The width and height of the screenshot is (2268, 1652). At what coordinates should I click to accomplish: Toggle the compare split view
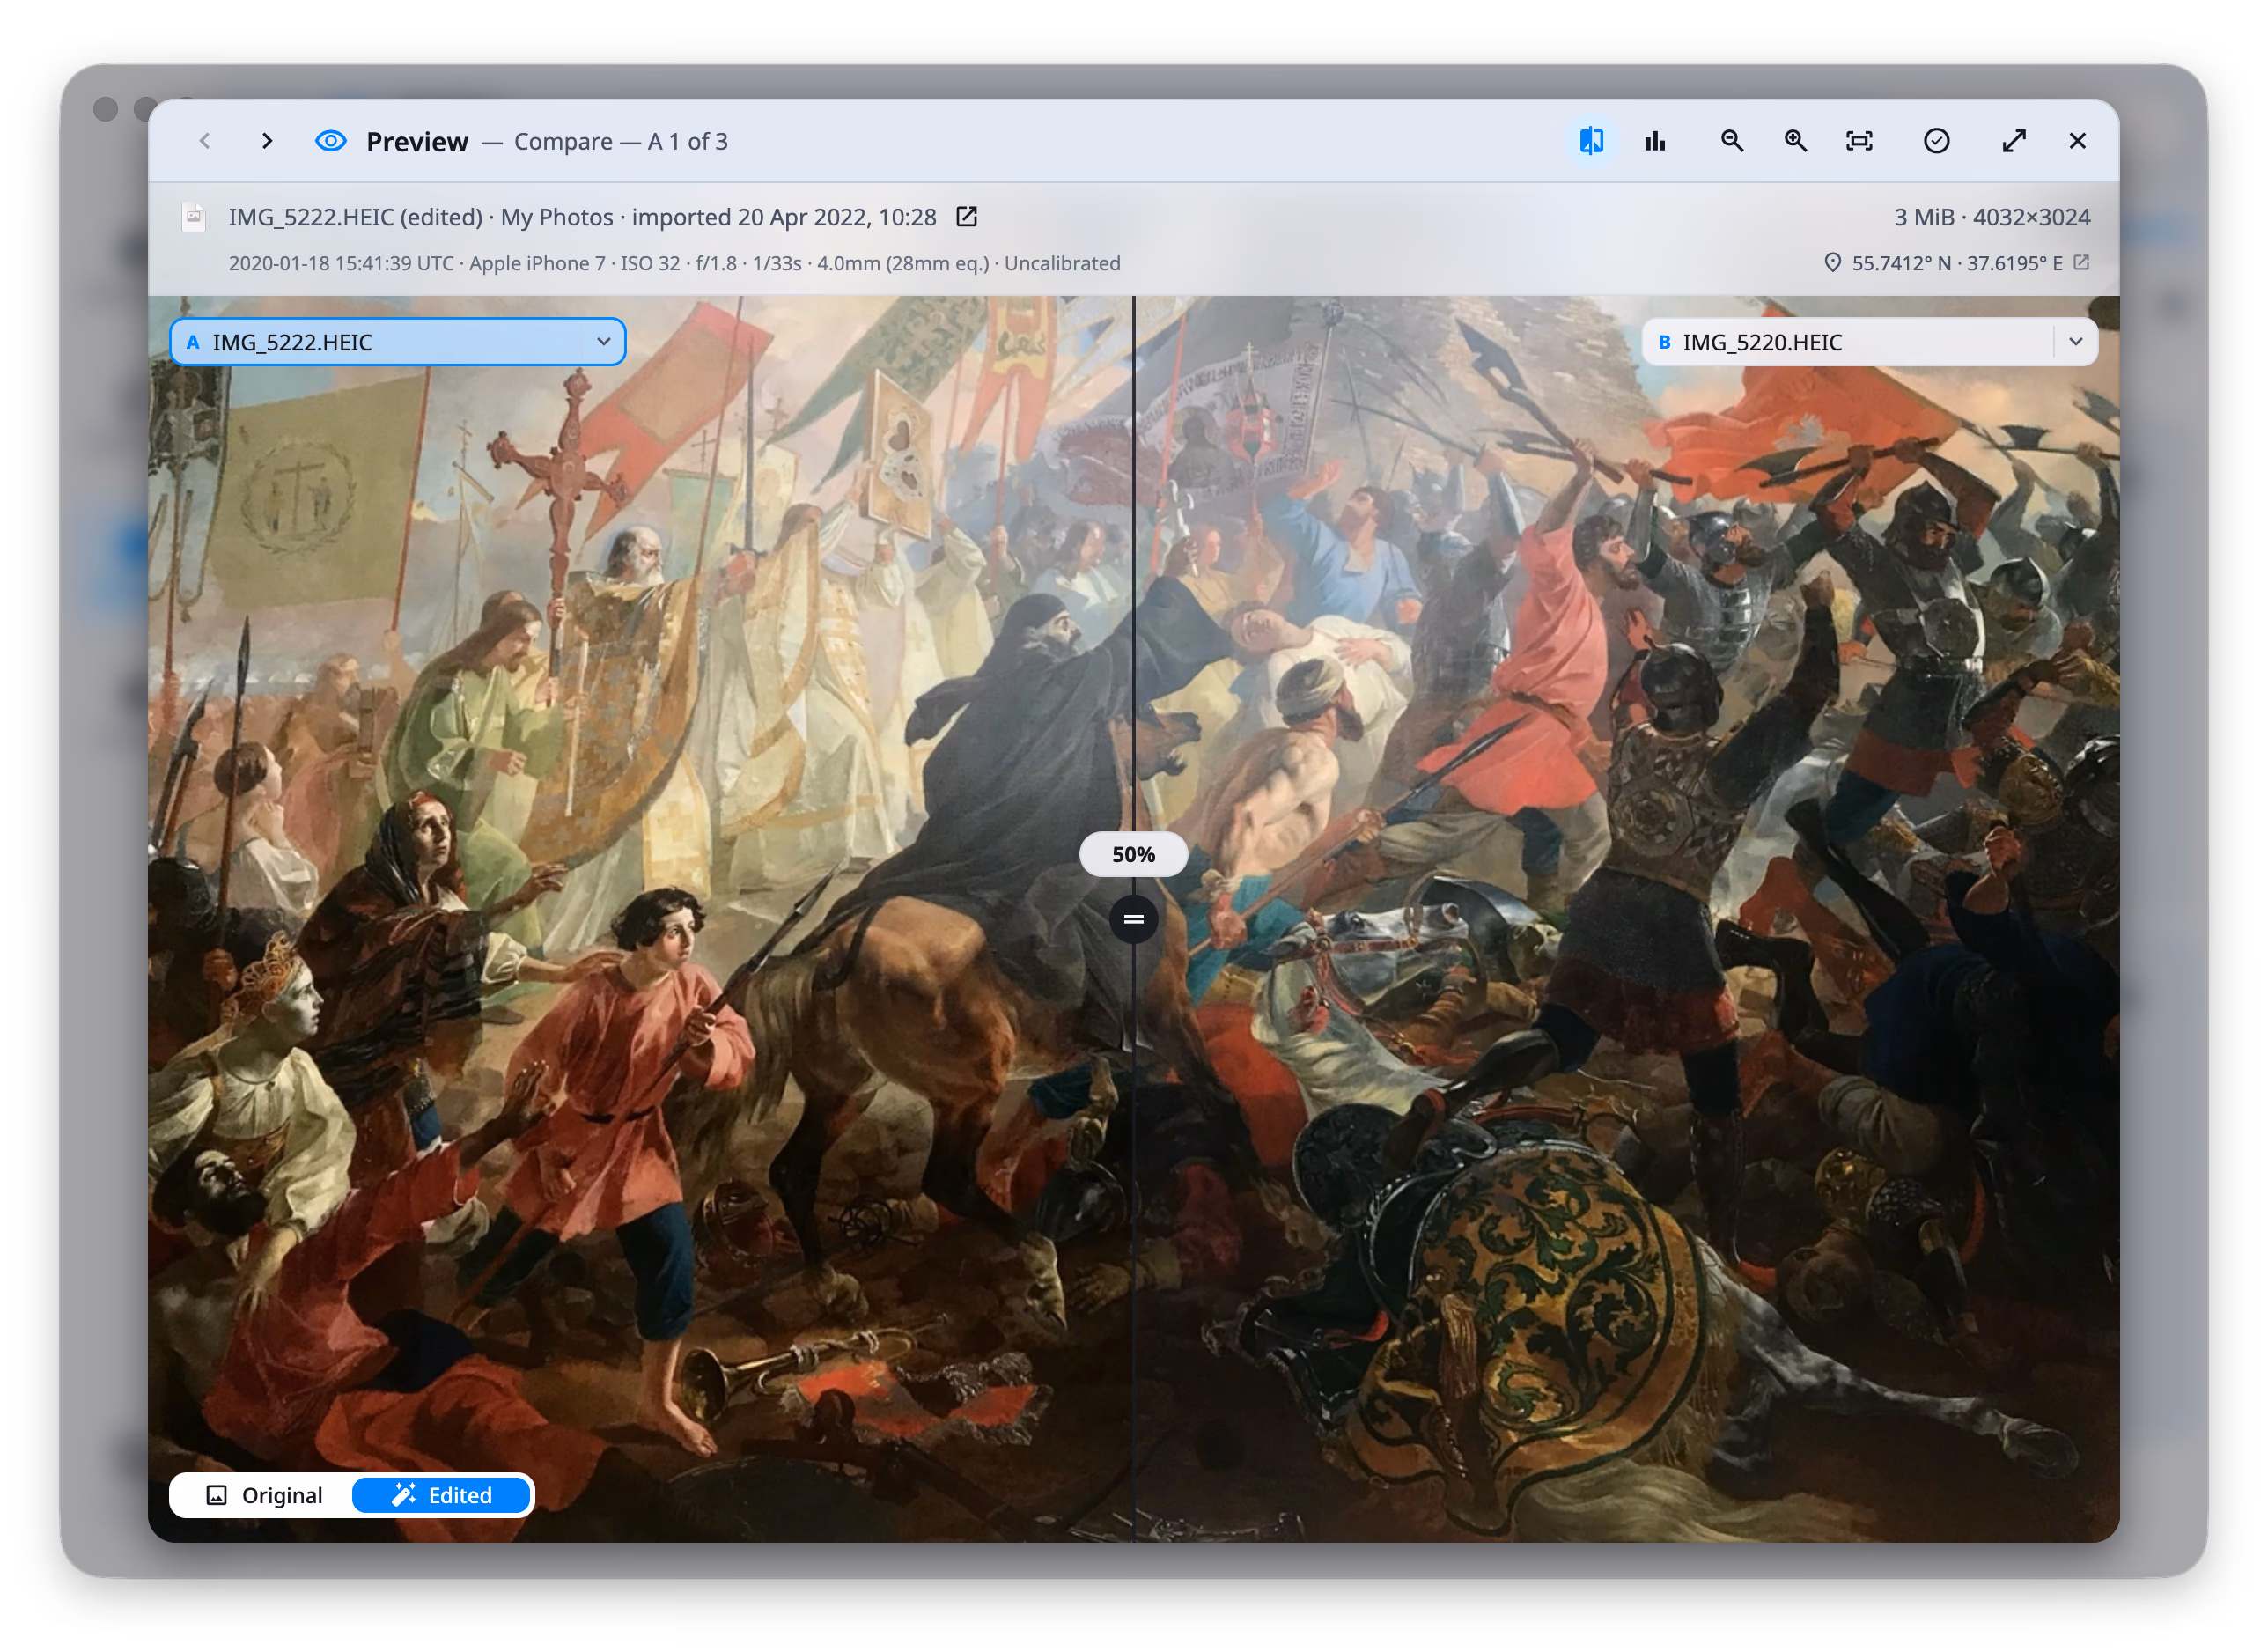1591,141
